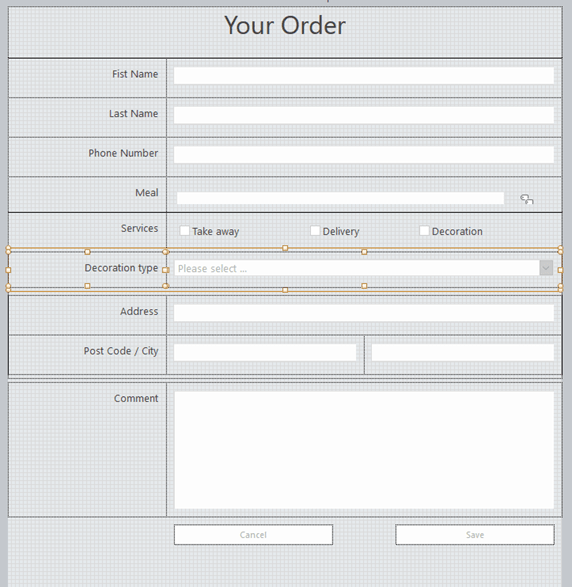Focus the Fist Name text field
This screenshot has height=587, width=572.
click(363, 76)
